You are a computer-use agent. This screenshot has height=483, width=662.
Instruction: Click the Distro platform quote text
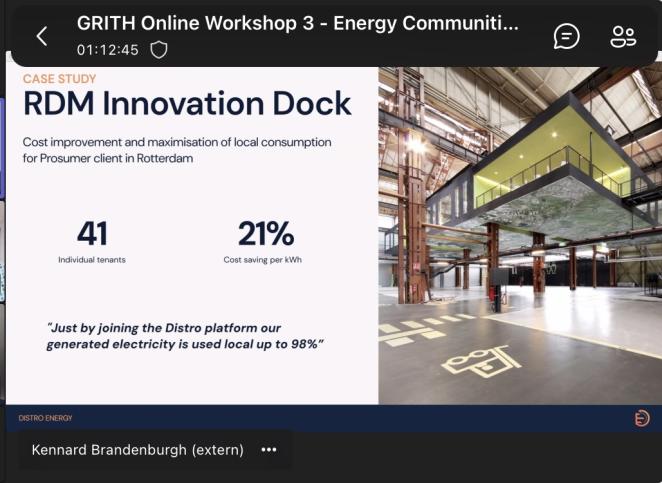[x=185, y=336]
